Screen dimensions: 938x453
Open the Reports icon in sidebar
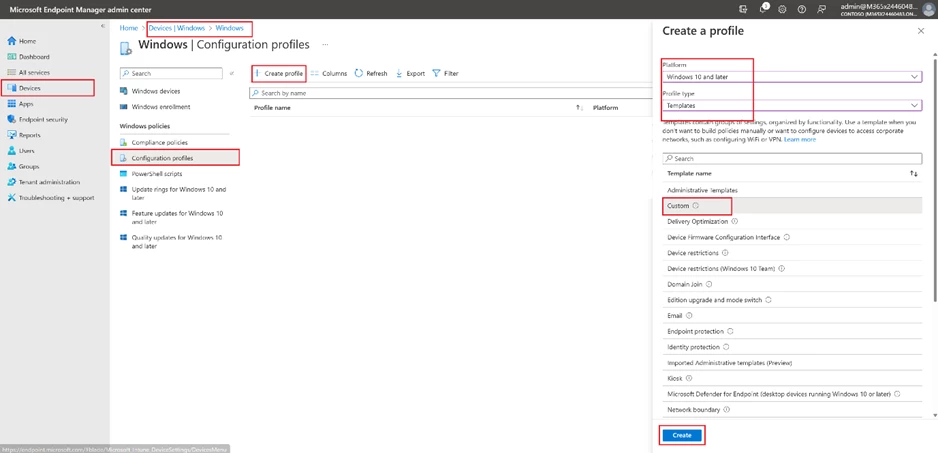[x=11, y=135]
